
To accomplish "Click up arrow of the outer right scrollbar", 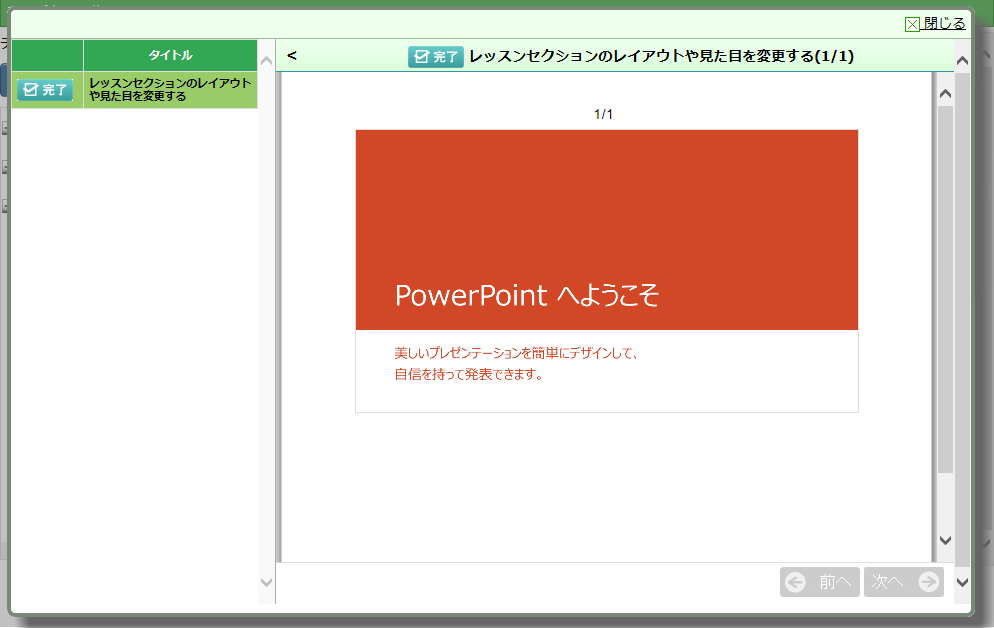I will 962,60.
